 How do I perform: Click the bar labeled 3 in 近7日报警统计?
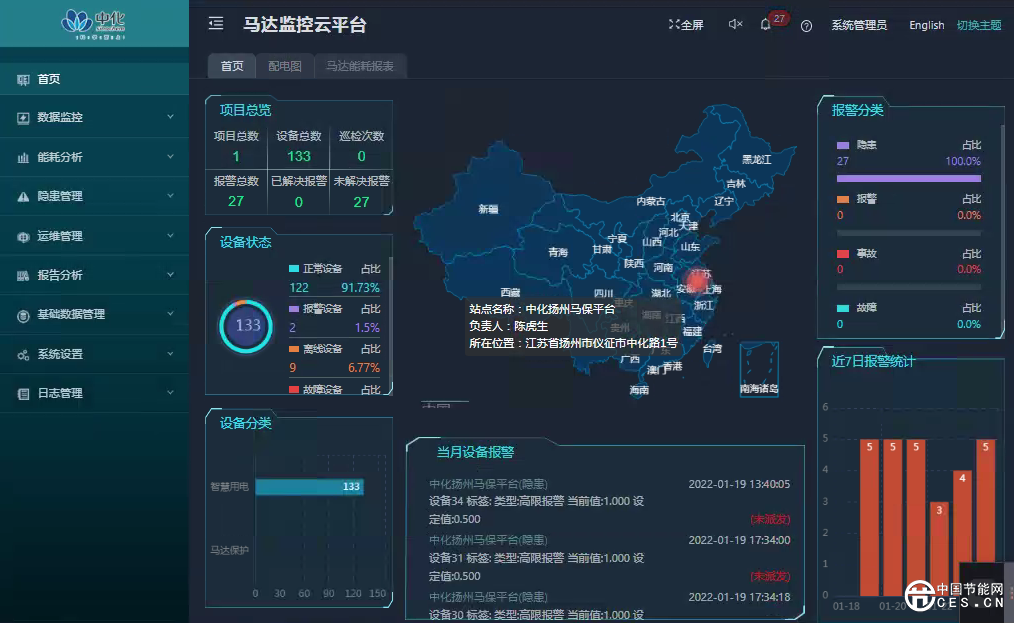click(939, 549)
